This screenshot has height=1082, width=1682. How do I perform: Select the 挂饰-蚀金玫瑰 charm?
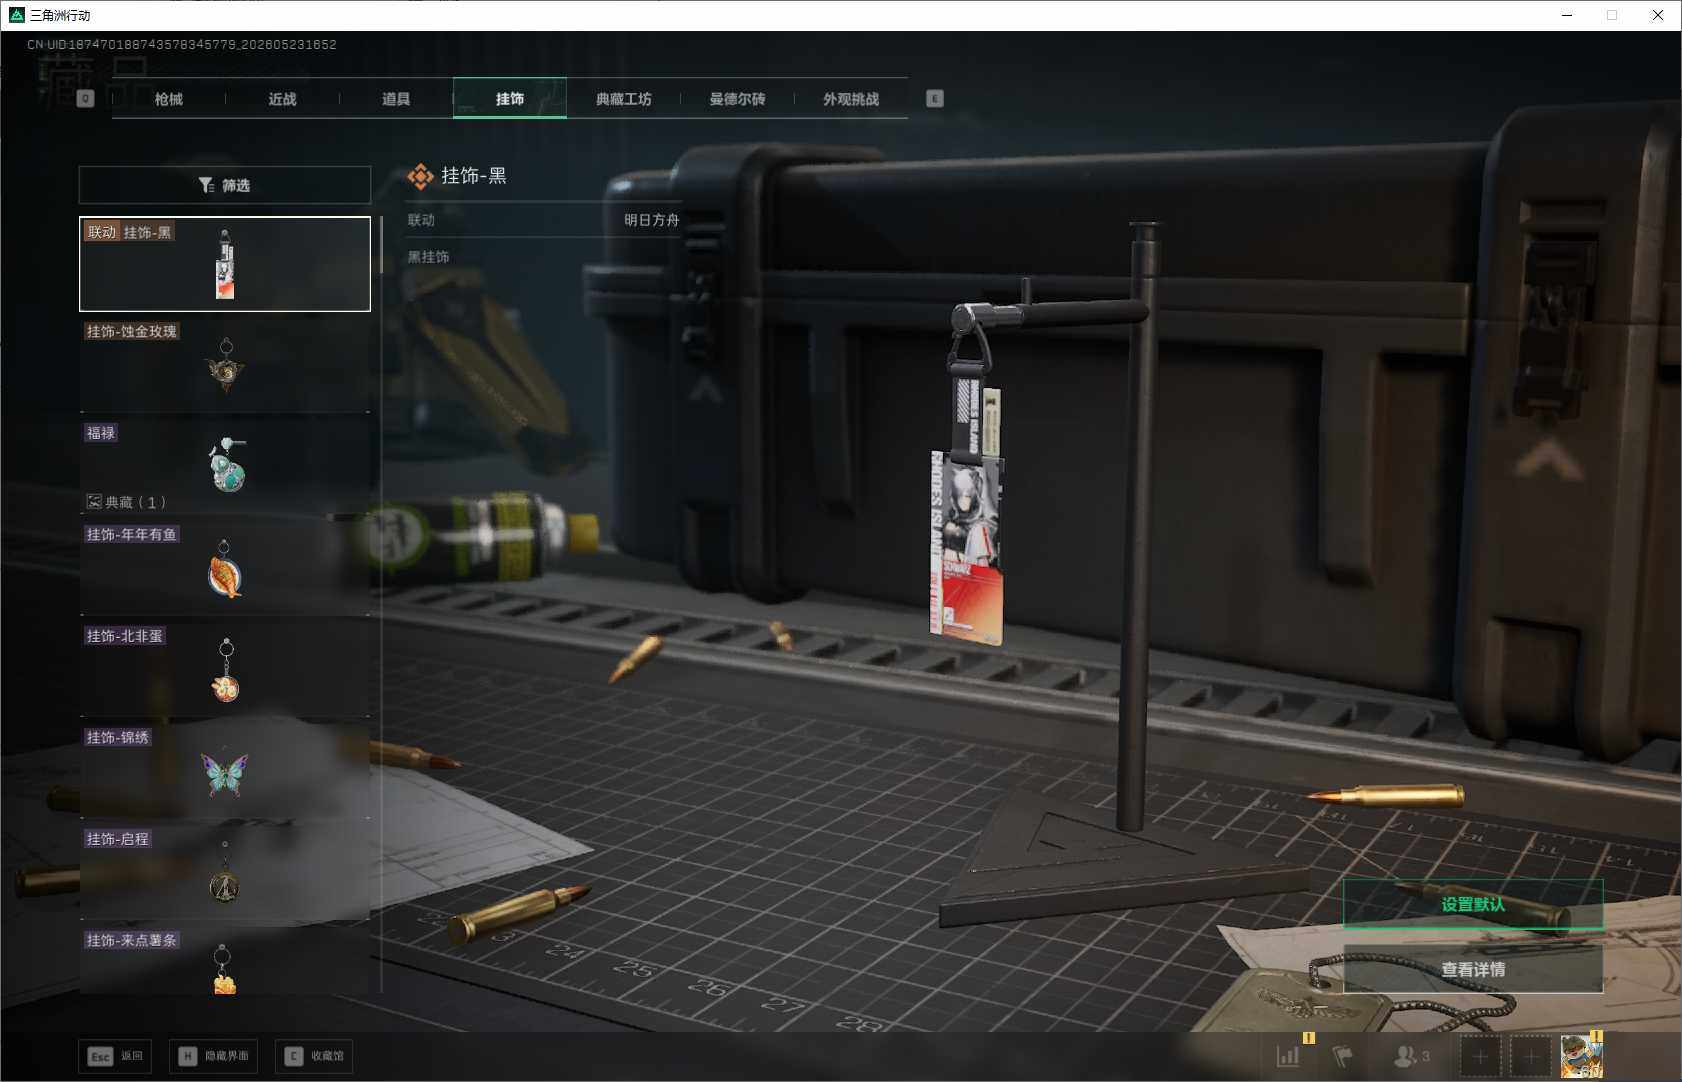click(225, 365)
